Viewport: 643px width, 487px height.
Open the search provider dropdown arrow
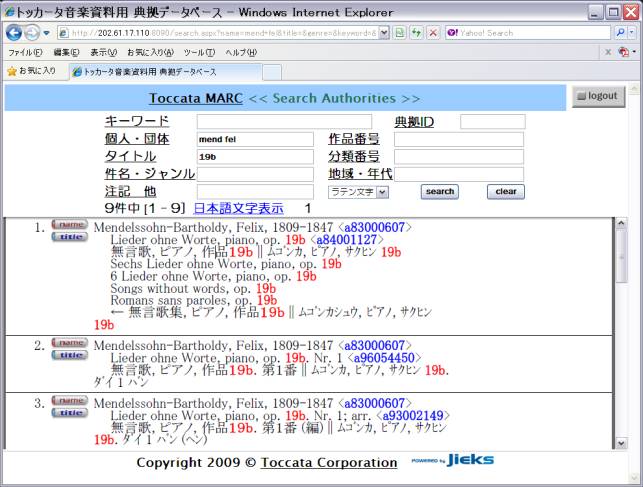click(x=632, y=33)
